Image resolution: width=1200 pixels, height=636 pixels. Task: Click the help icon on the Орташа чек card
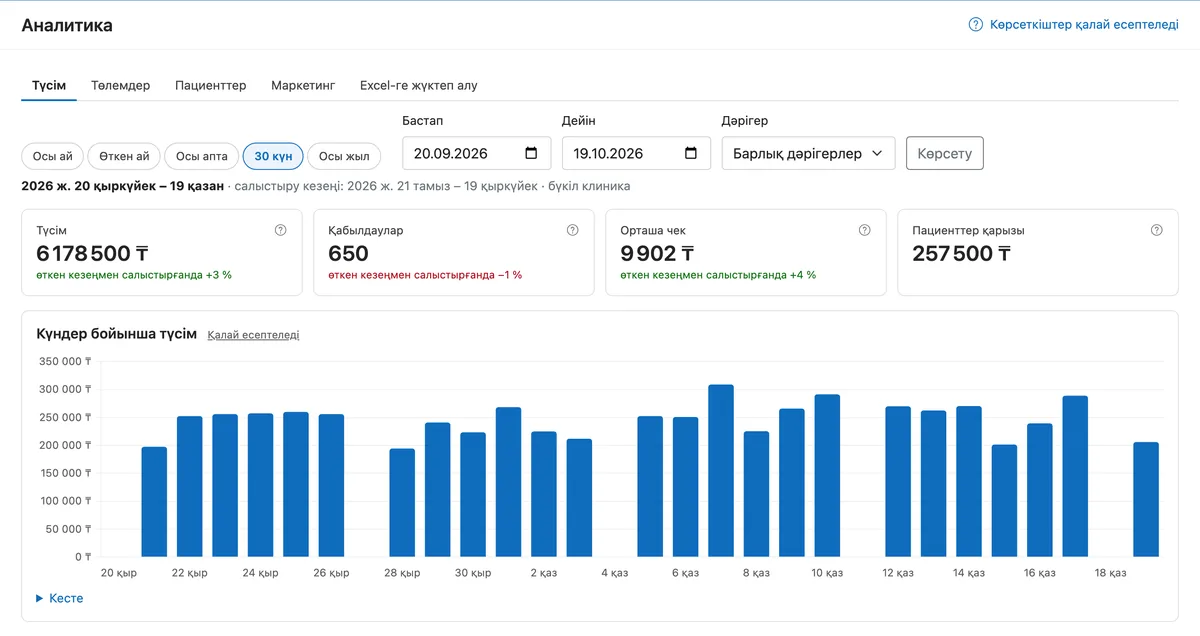click(x=865, y=230)
